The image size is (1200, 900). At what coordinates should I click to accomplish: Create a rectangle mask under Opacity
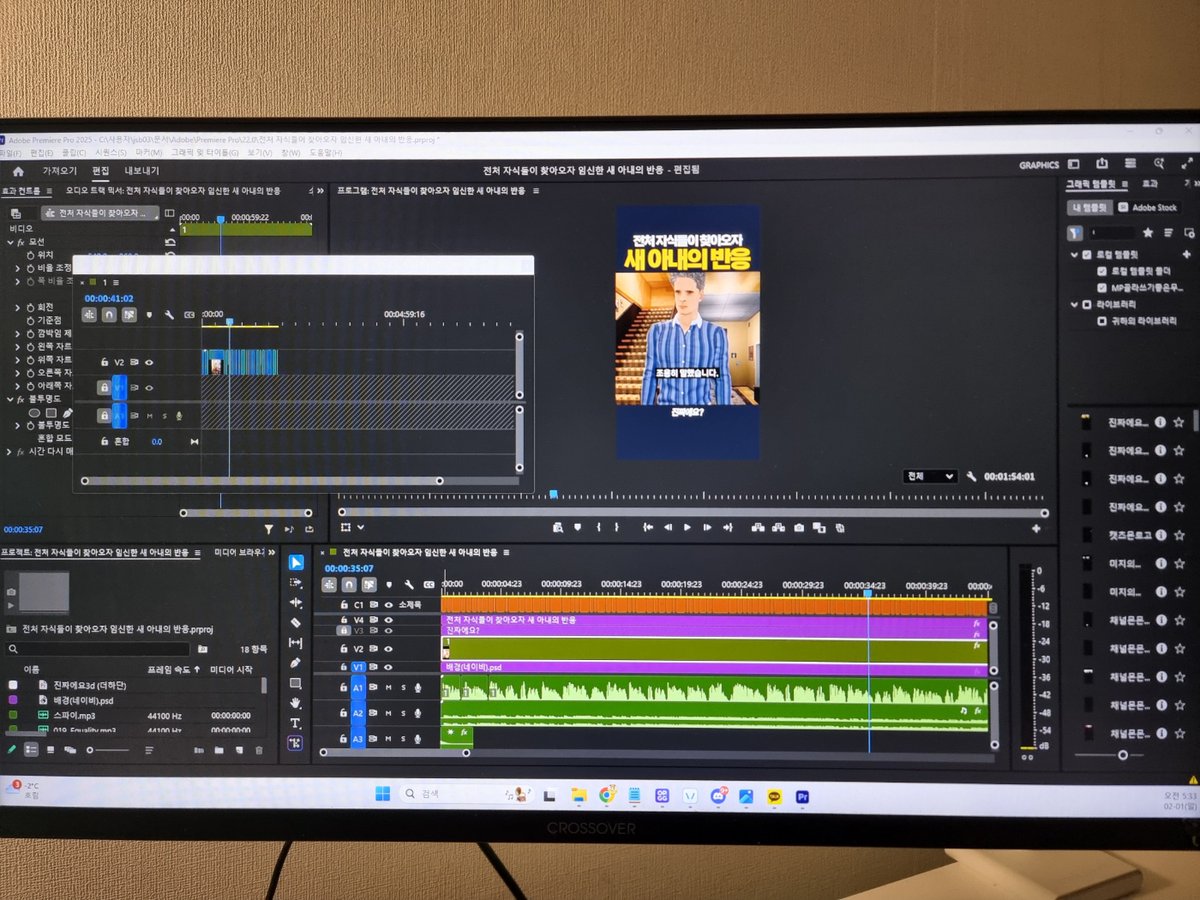[52, 412]
